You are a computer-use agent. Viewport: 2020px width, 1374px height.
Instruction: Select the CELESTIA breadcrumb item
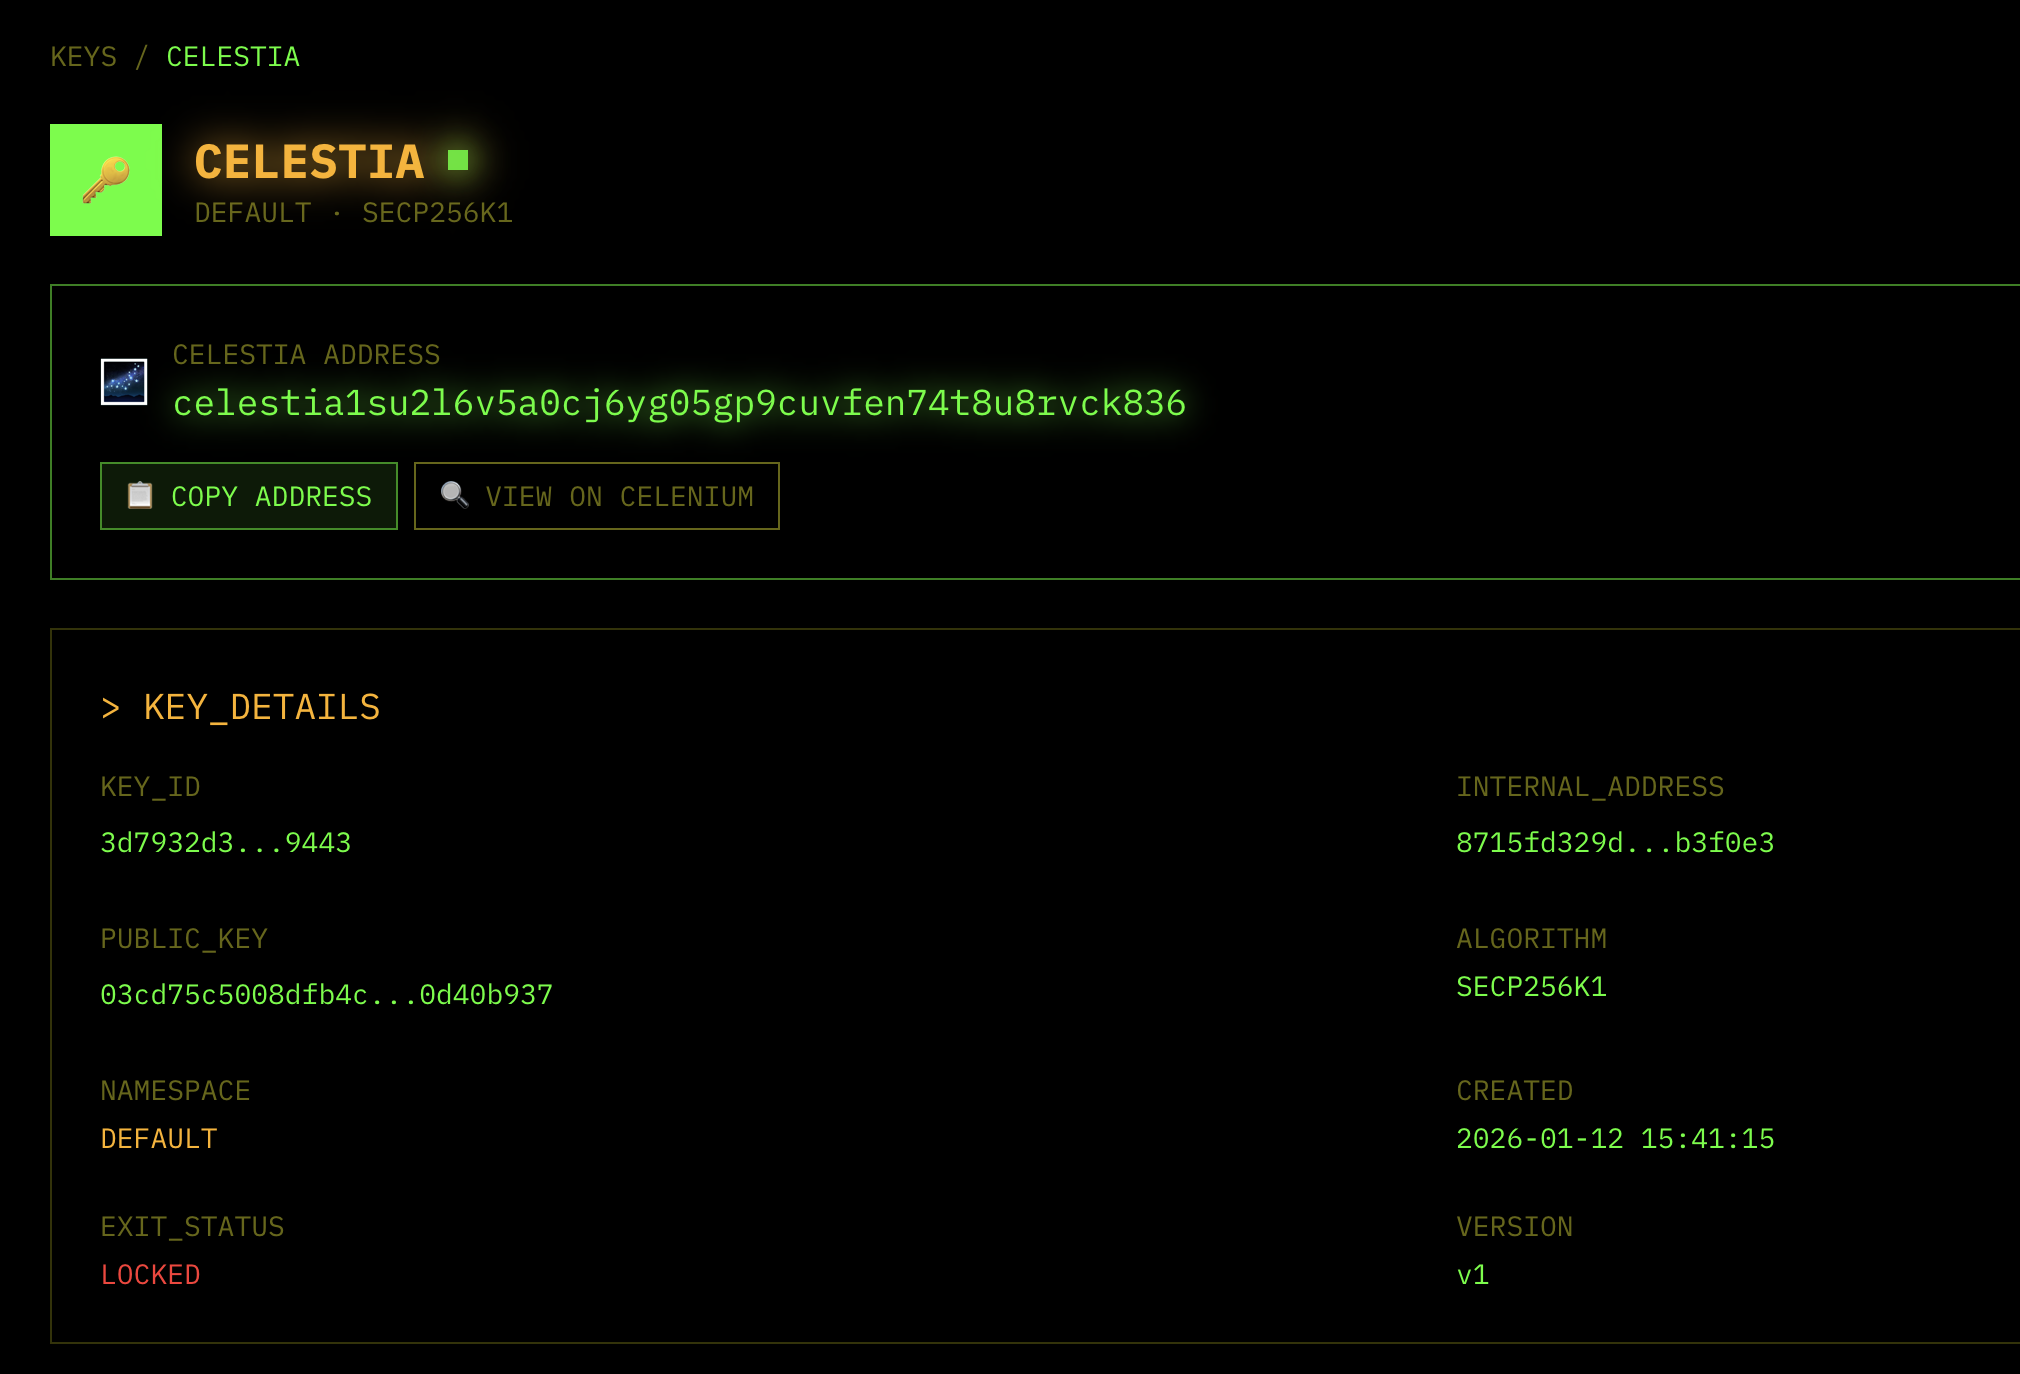click(x=233, y=57)
